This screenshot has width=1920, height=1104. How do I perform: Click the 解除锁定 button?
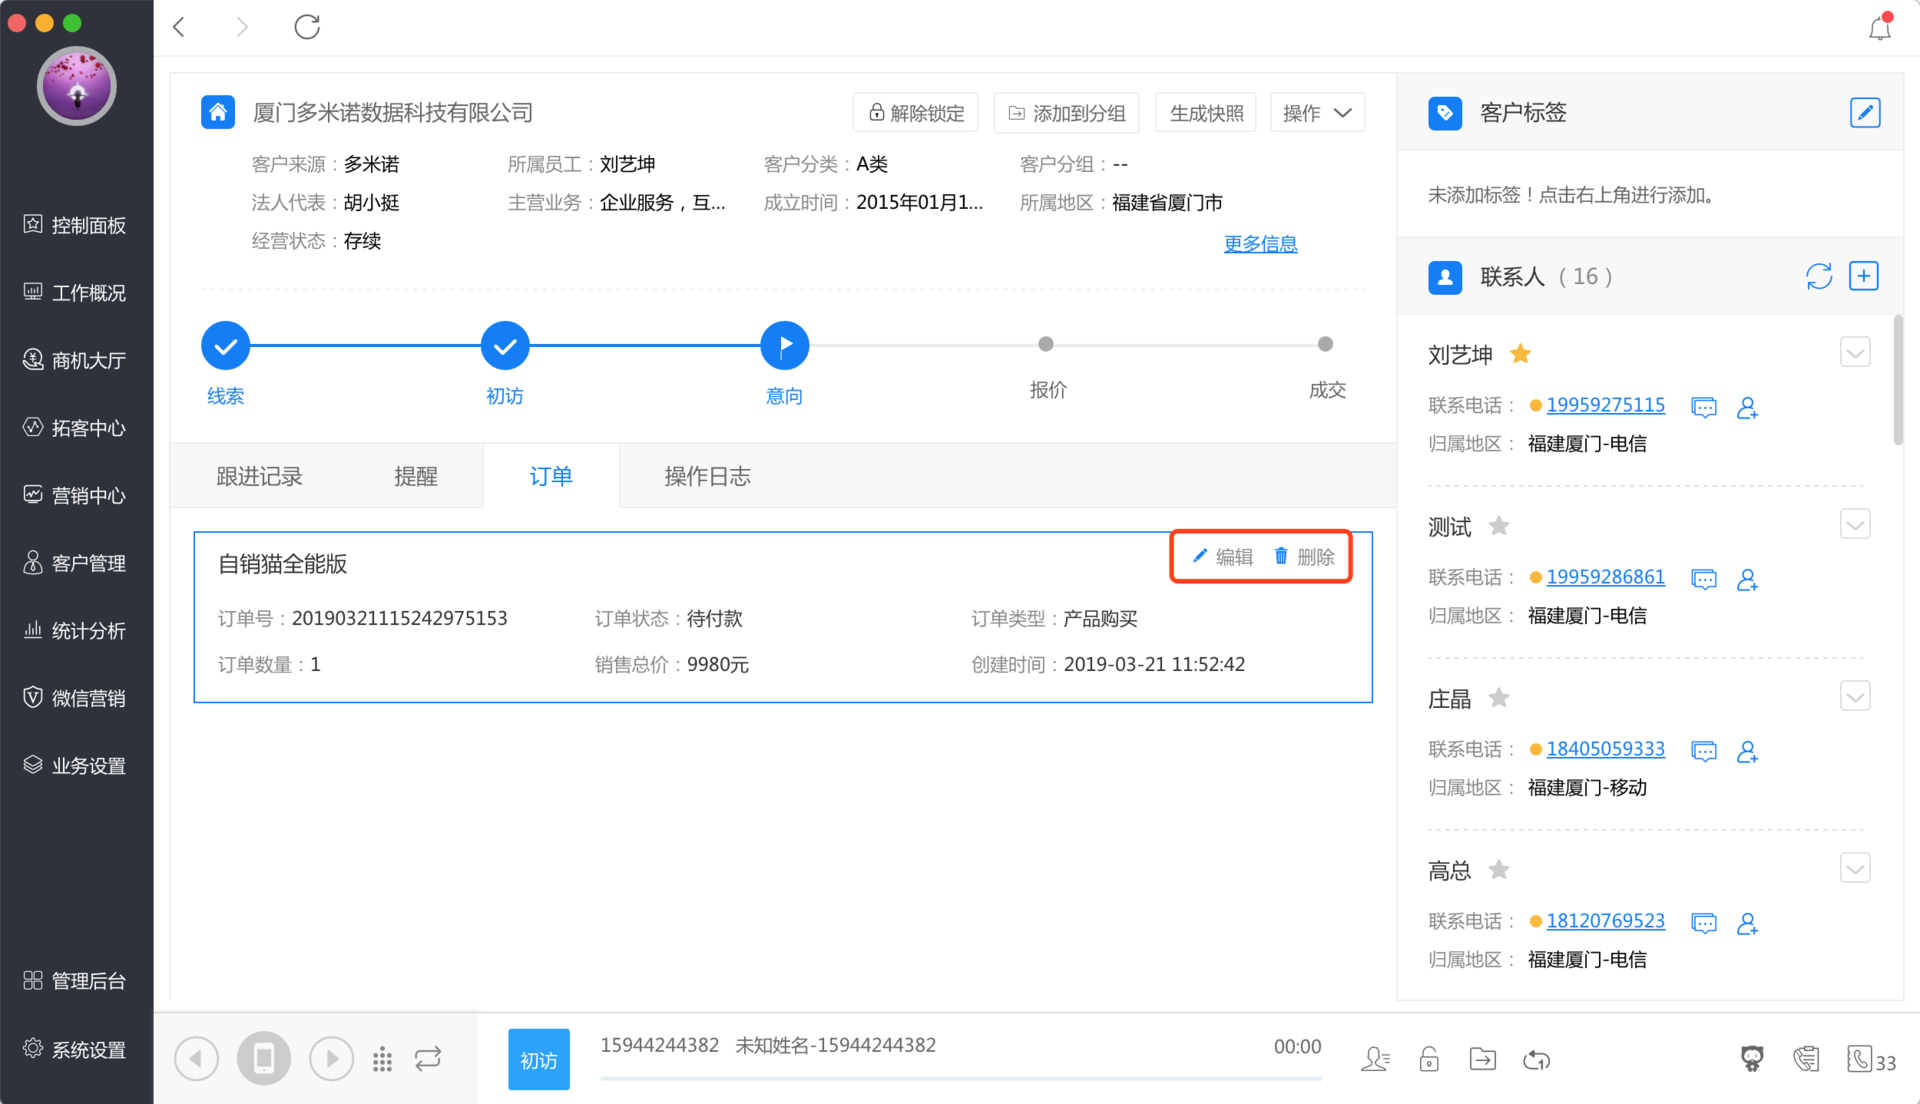point(915,113)
